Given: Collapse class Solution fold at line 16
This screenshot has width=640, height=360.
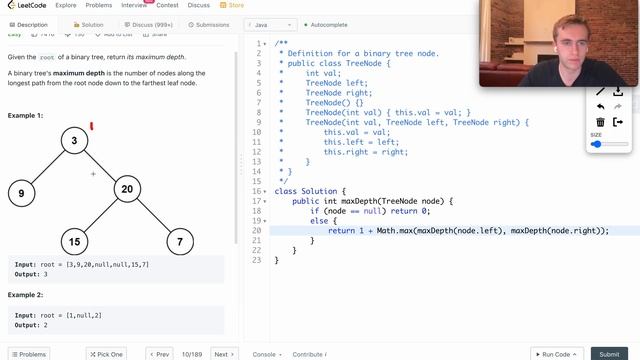Looking at the screenshot, I should (265, 191).
